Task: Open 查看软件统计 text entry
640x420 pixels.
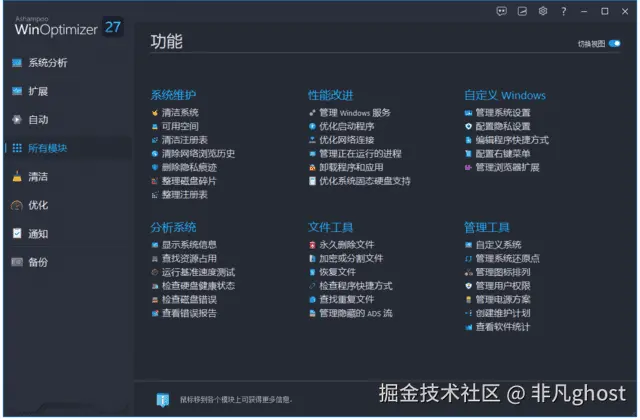Action: click(x=503, y=327)
